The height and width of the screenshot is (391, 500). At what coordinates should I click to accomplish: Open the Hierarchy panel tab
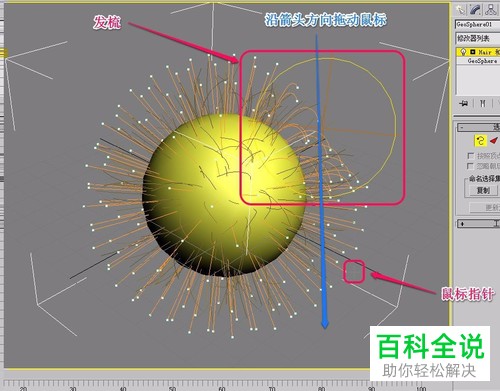click(491, 9)
